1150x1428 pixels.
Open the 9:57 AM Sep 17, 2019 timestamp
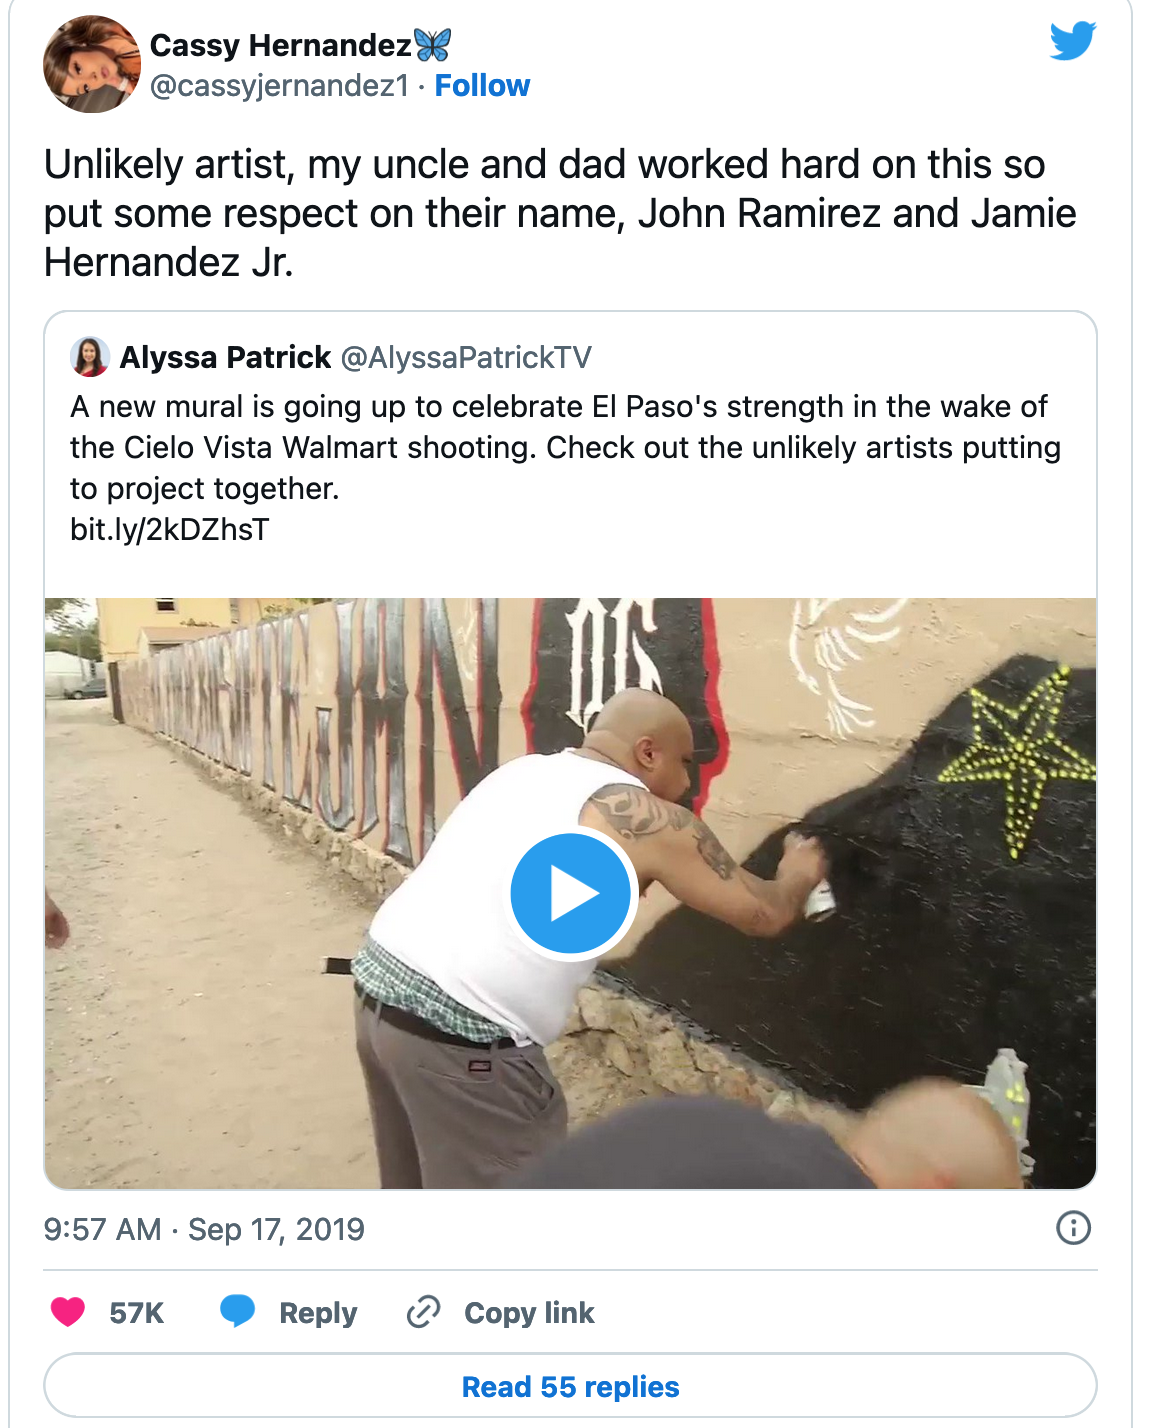click(x=204, y=1229)
